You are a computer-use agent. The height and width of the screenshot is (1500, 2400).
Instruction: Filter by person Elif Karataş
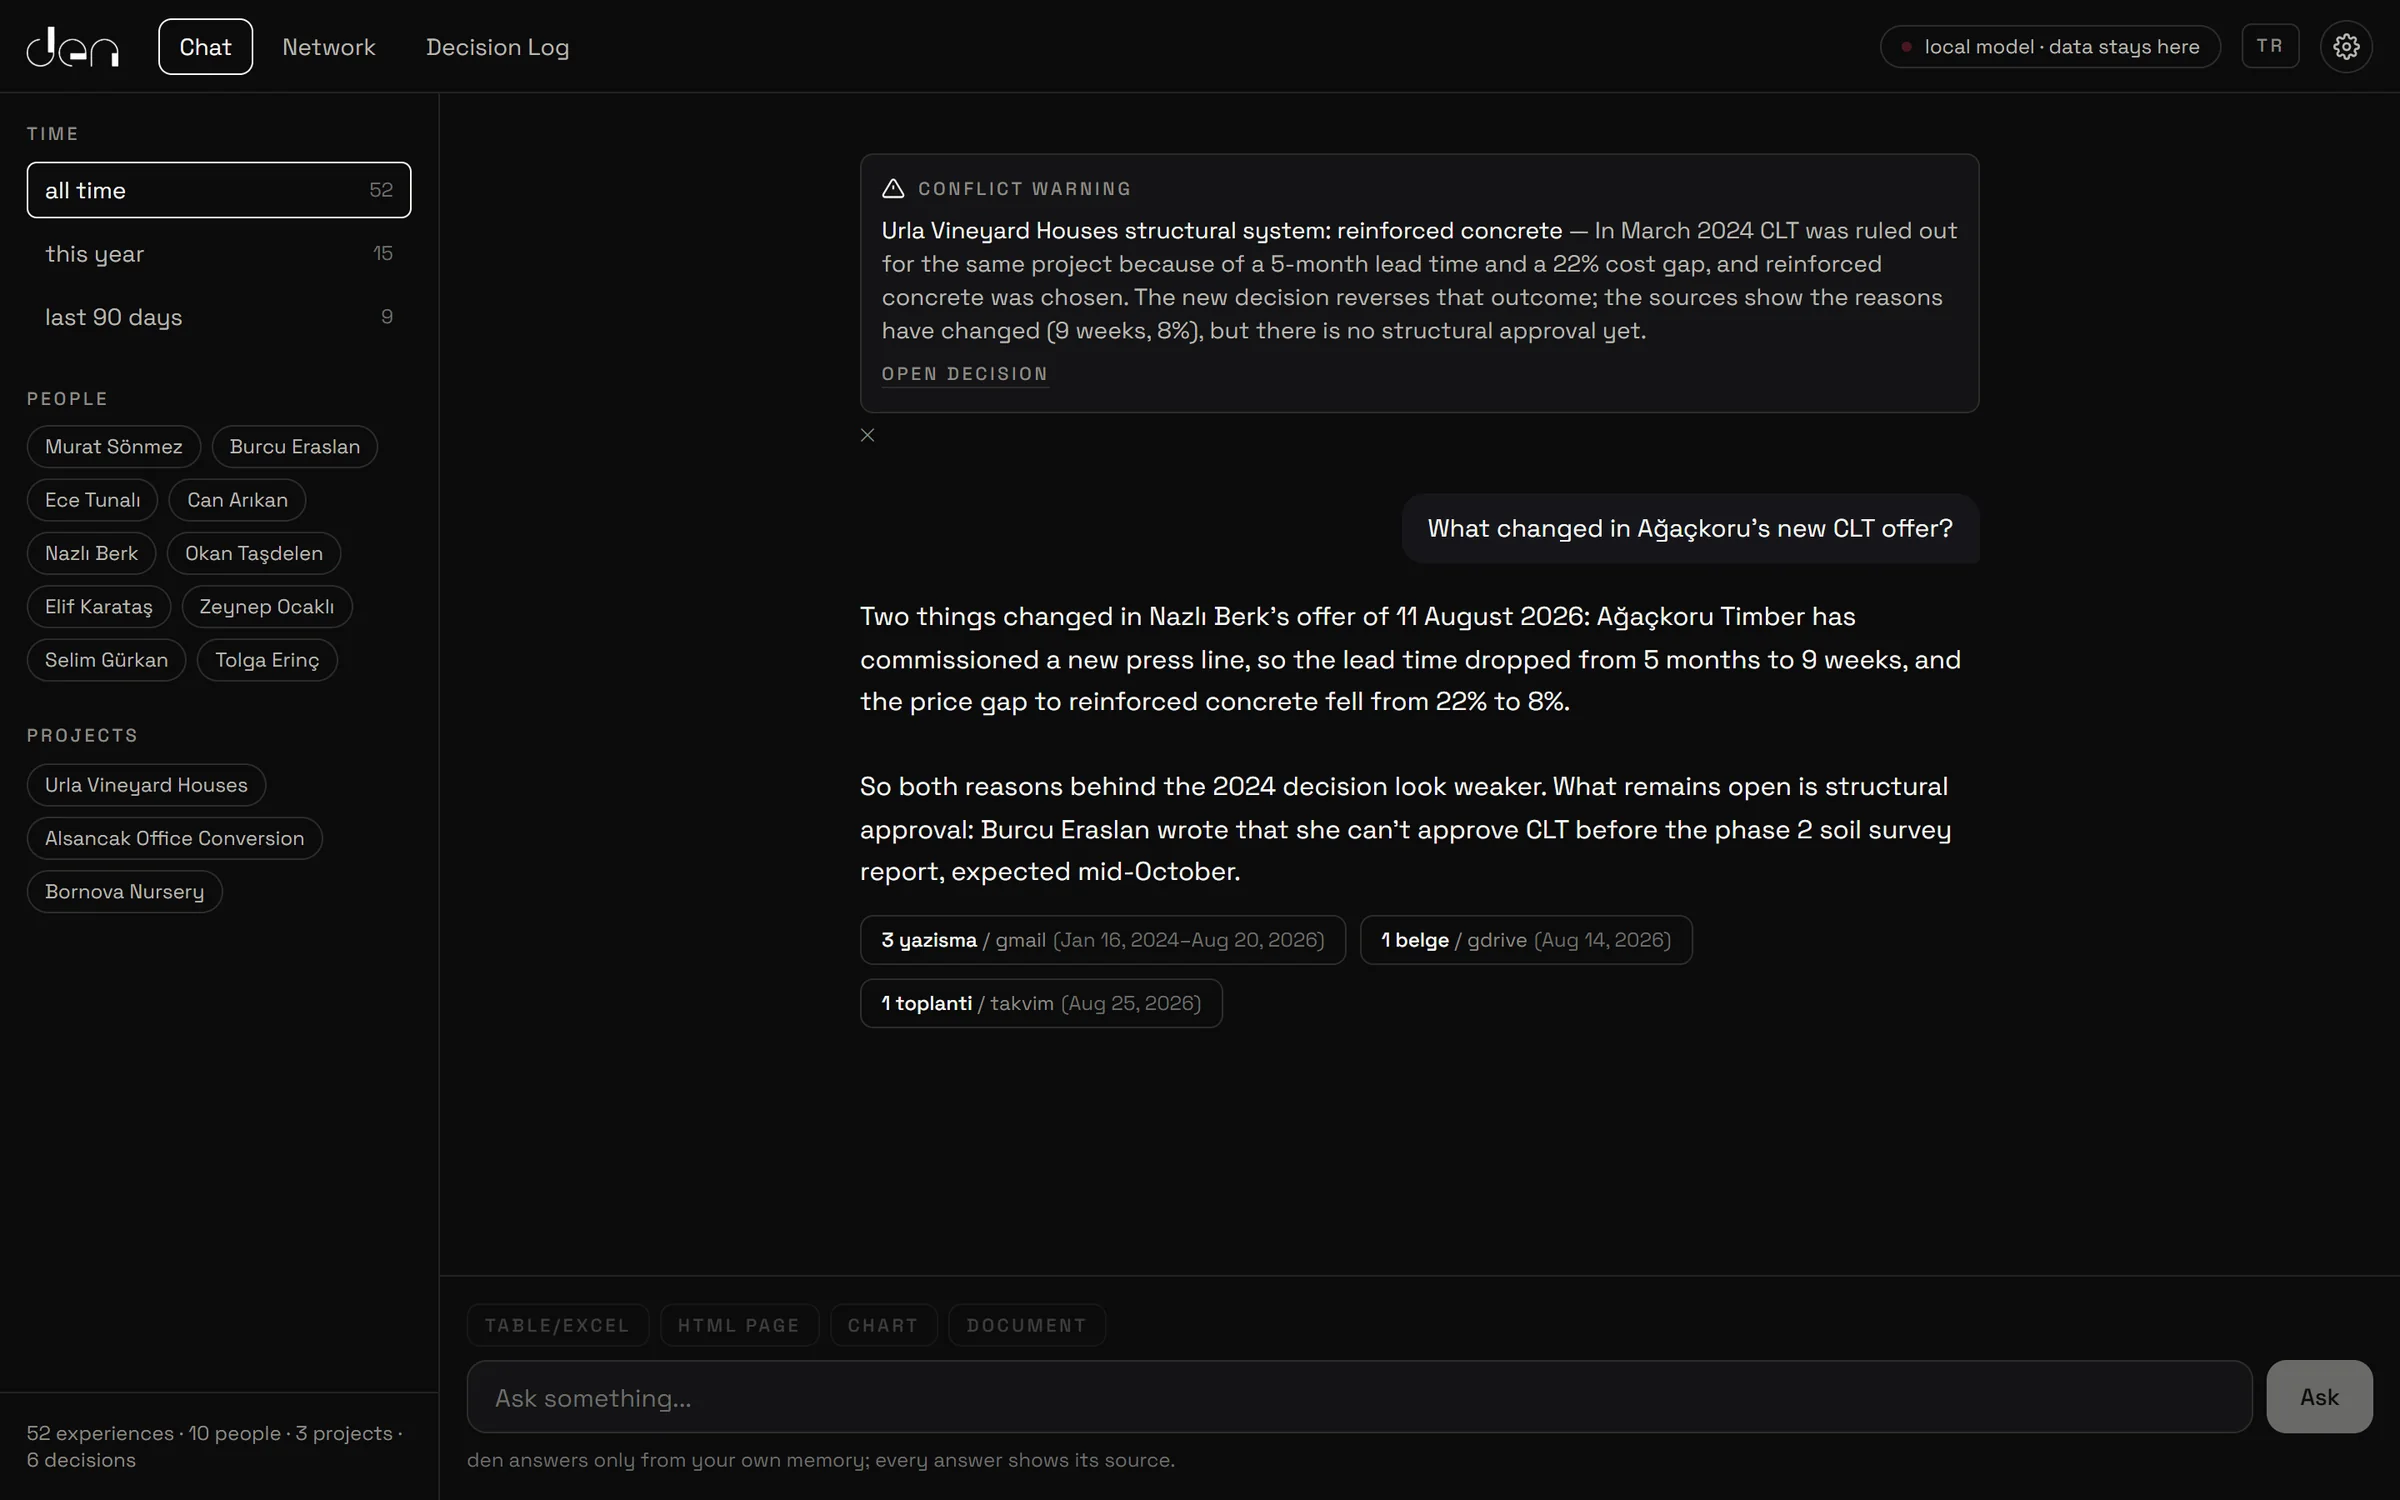[x=99, y=606]
